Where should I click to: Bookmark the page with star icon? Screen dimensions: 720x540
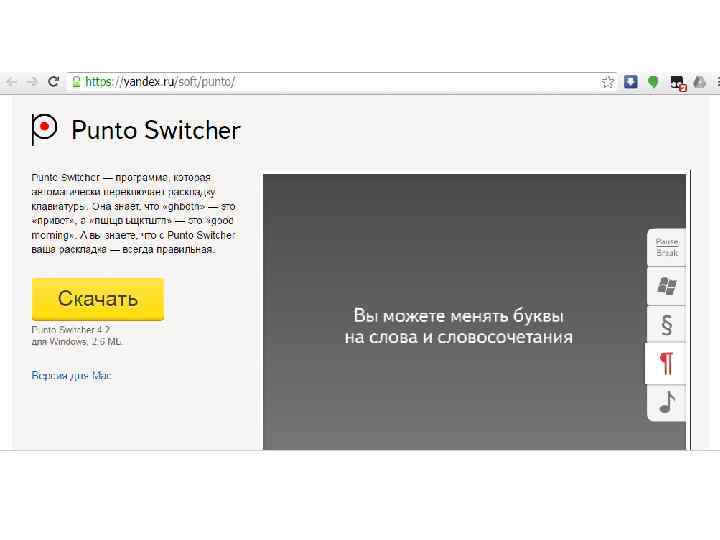pos(608,82)
